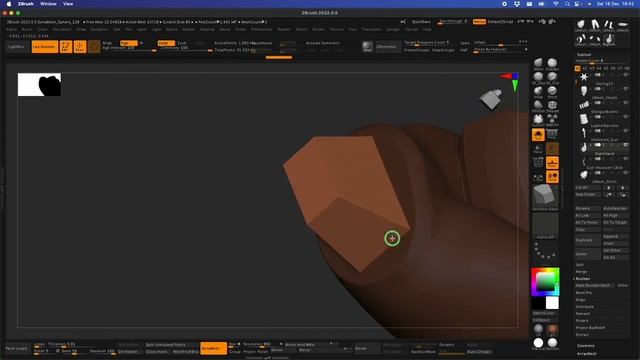This screenshot has width=640, height=360.
Task: Activate Edit mode button
Action: tap(66, 47)
